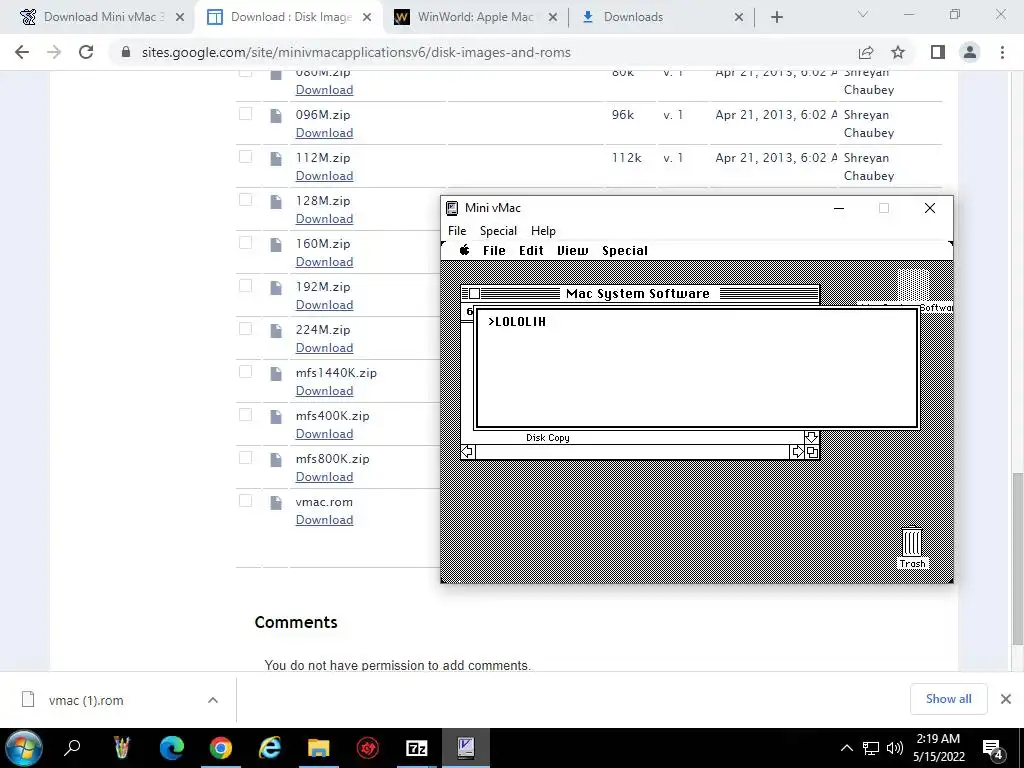
Task: Switch to Chrome in the taskbar
Action: click(x=221, y=748)
